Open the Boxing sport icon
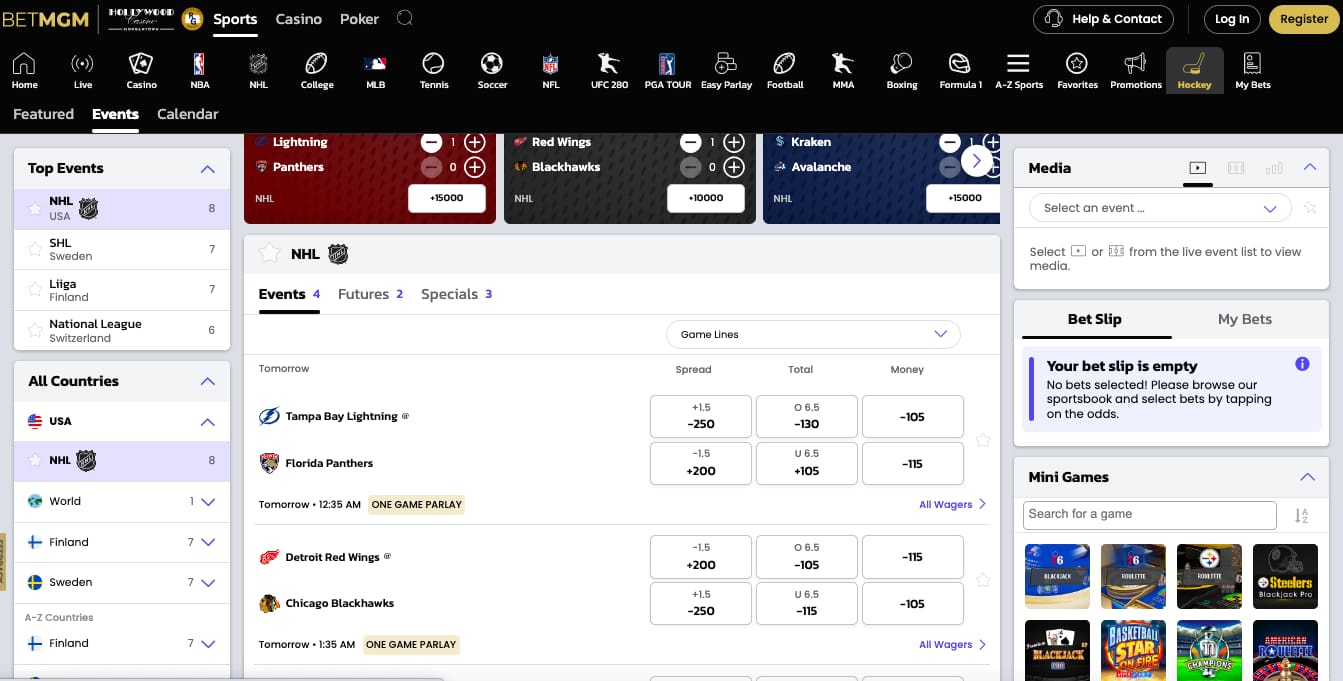The image size is (1343, 681). click(x=902, y=70)
